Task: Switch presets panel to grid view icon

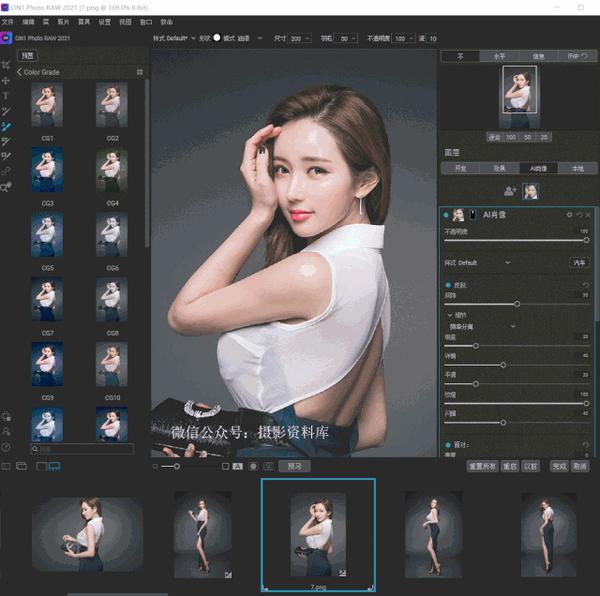Action: click(140, 72)
